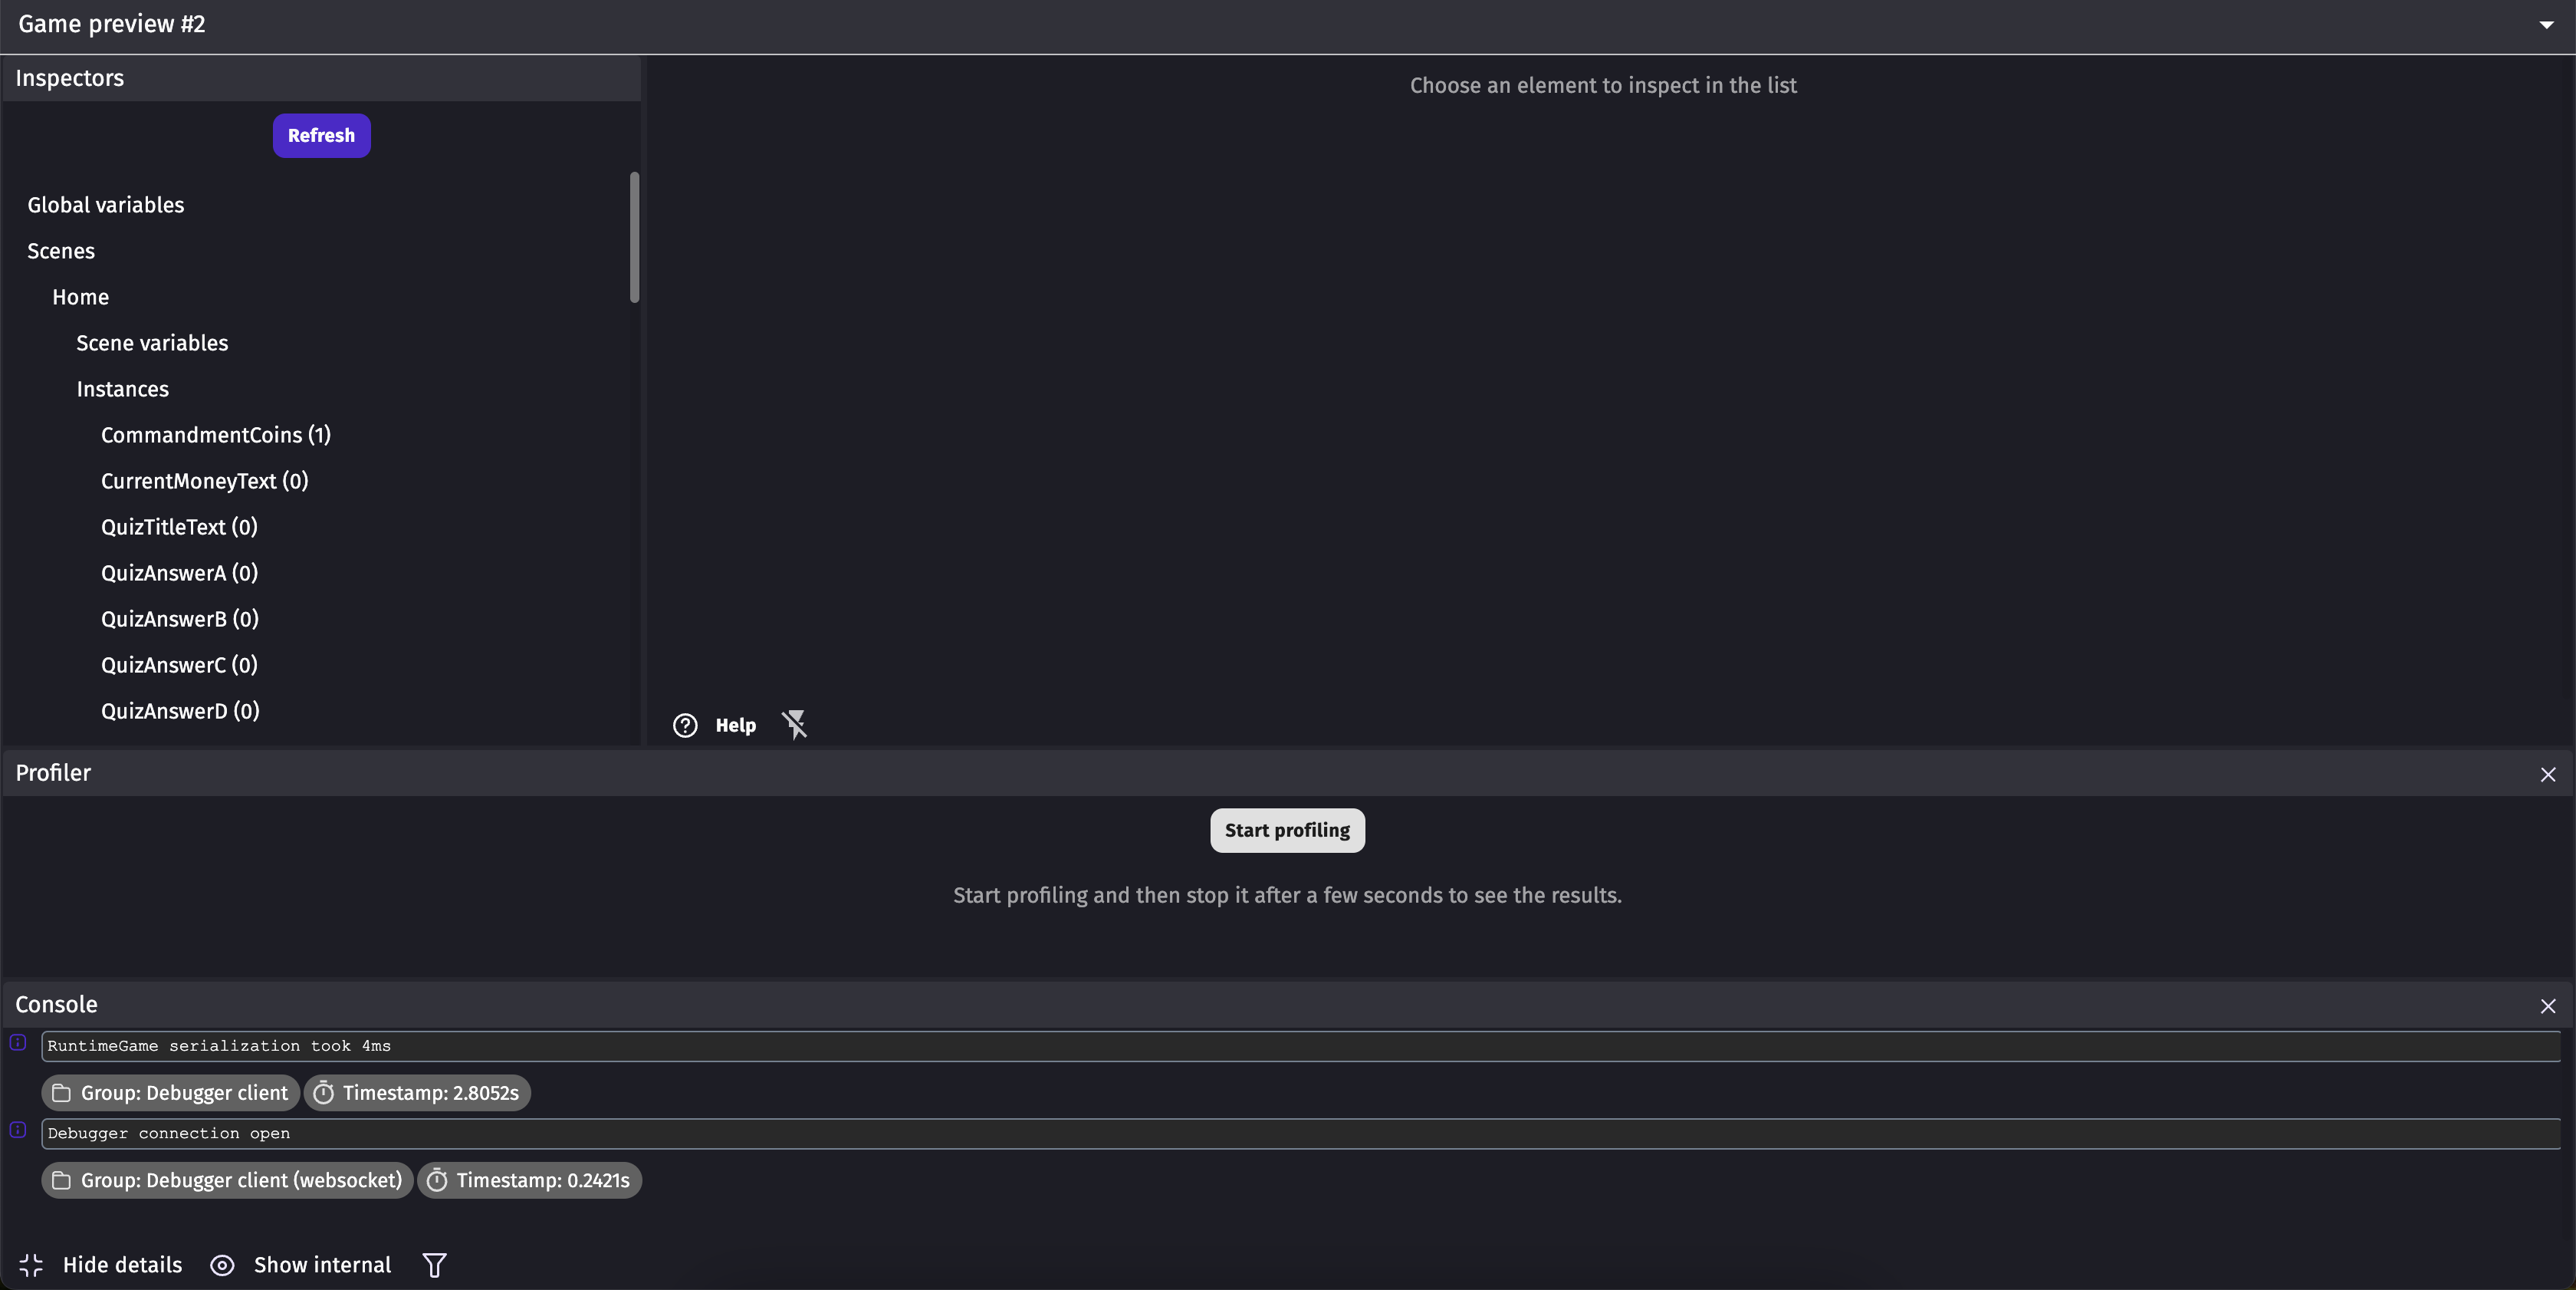Screen dimensions: 2576x1290
Task: Click the info icon beside RuntimeGame serialization log
Action: [x=18, y=1042]
